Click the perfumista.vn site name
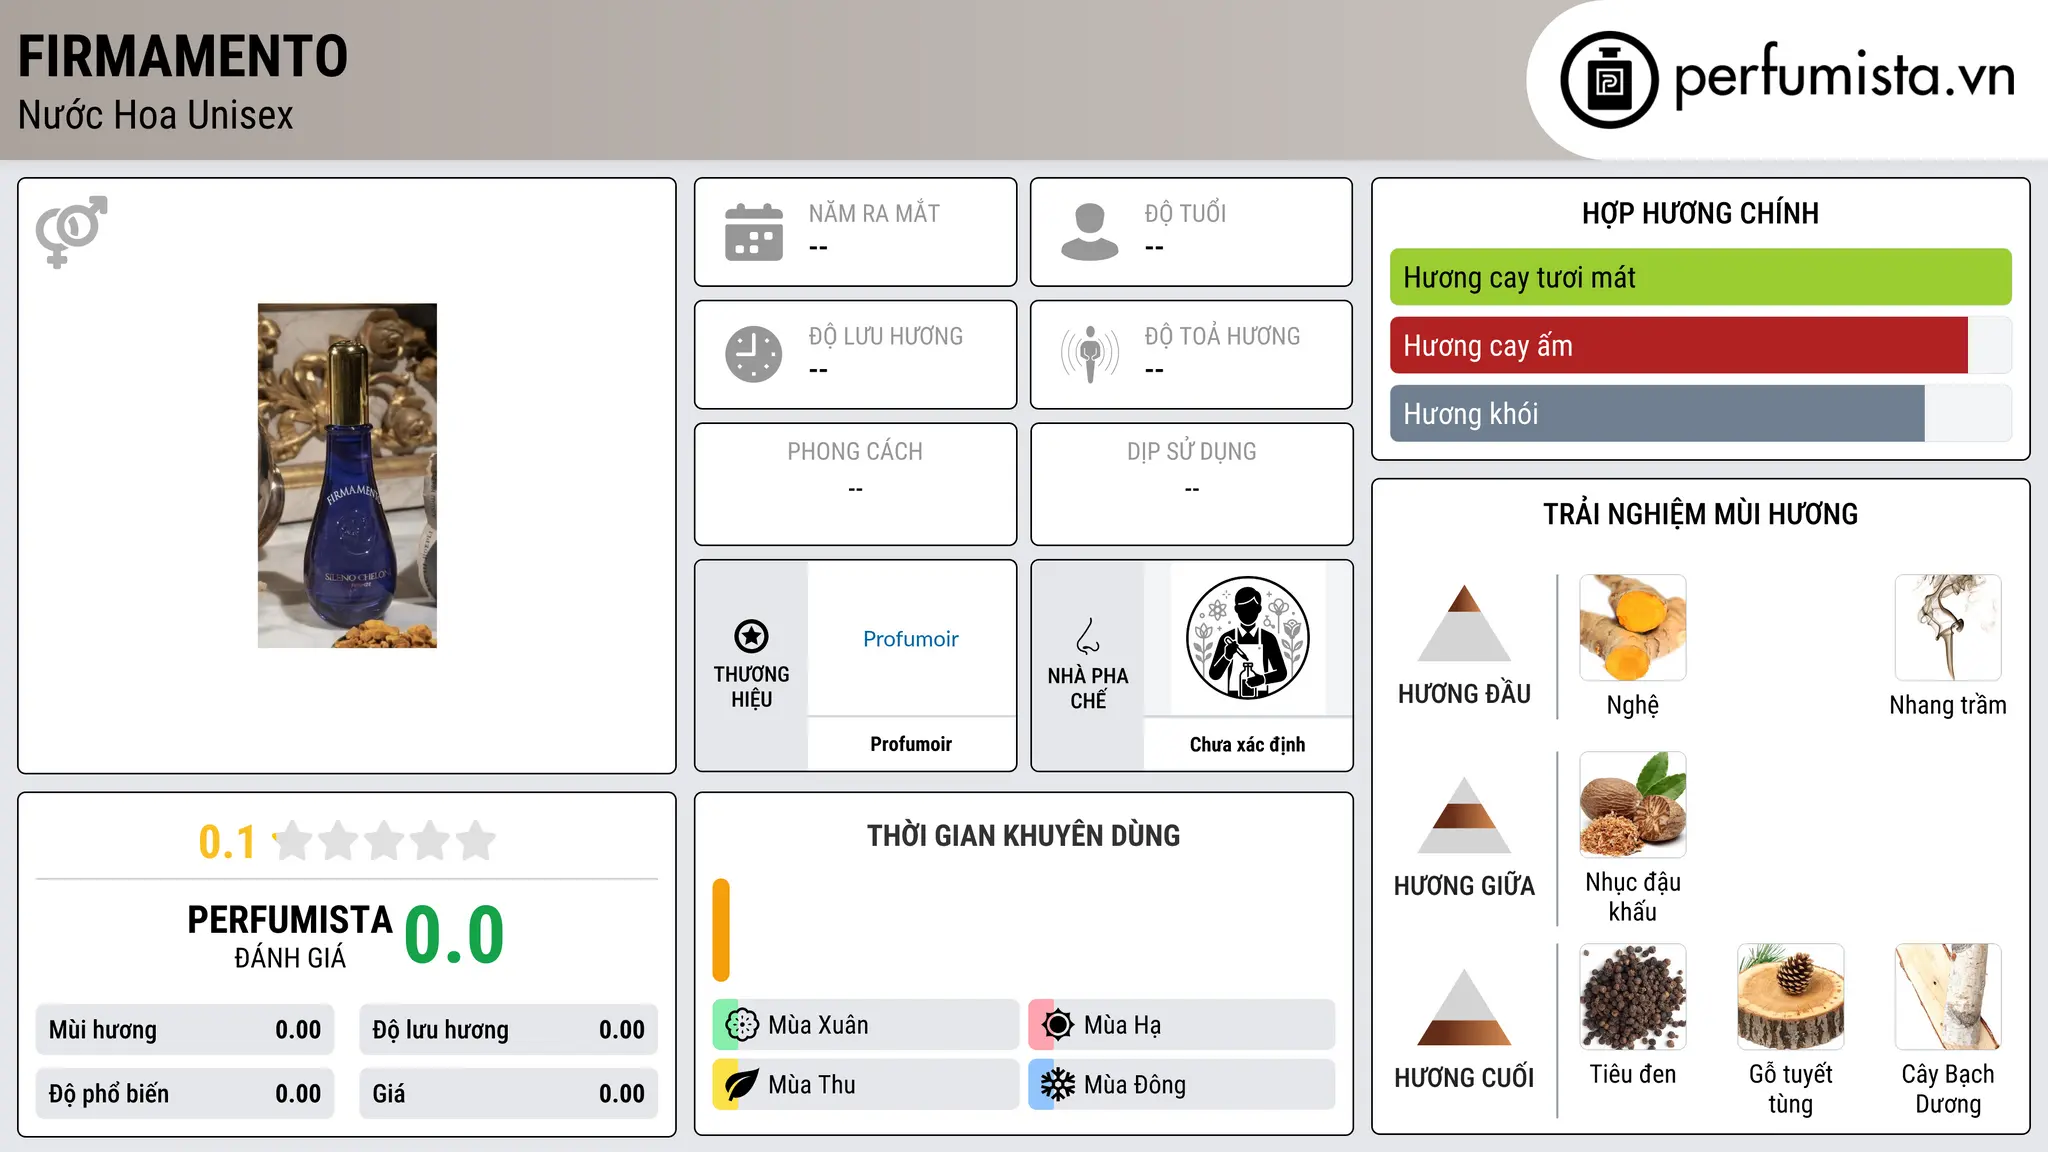Screen dimensions: 2048x1152 (1844, 76)
